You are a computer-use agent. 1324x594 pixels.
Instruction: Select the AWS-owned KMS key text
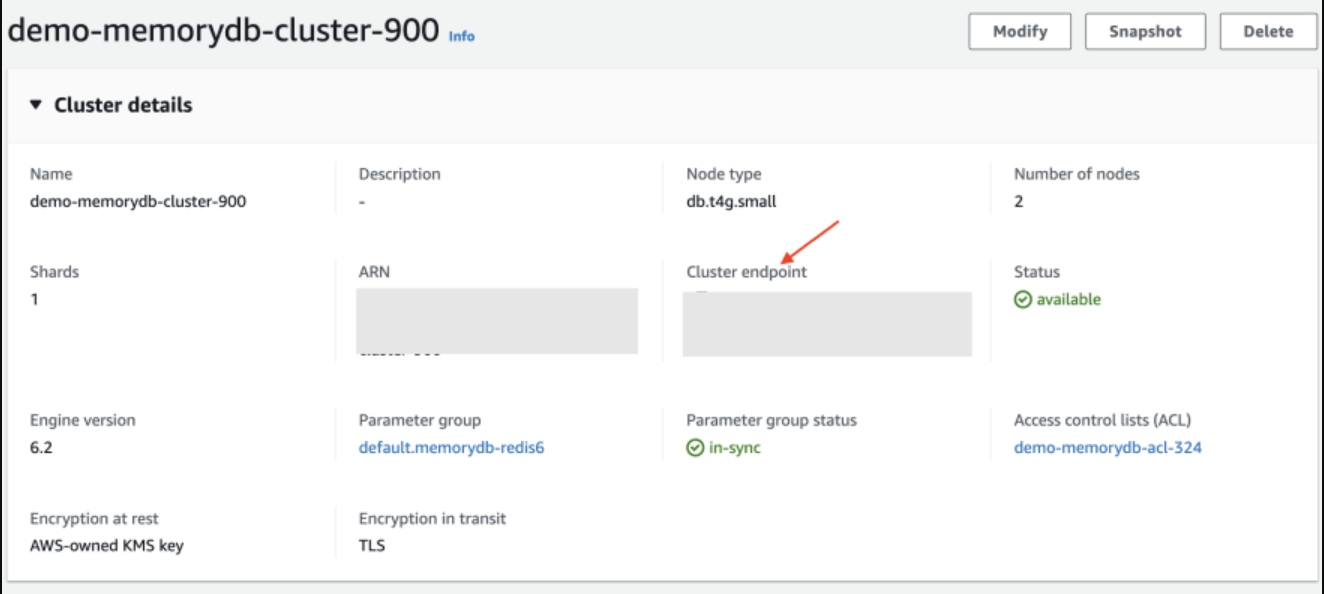(x=107, y=546)
